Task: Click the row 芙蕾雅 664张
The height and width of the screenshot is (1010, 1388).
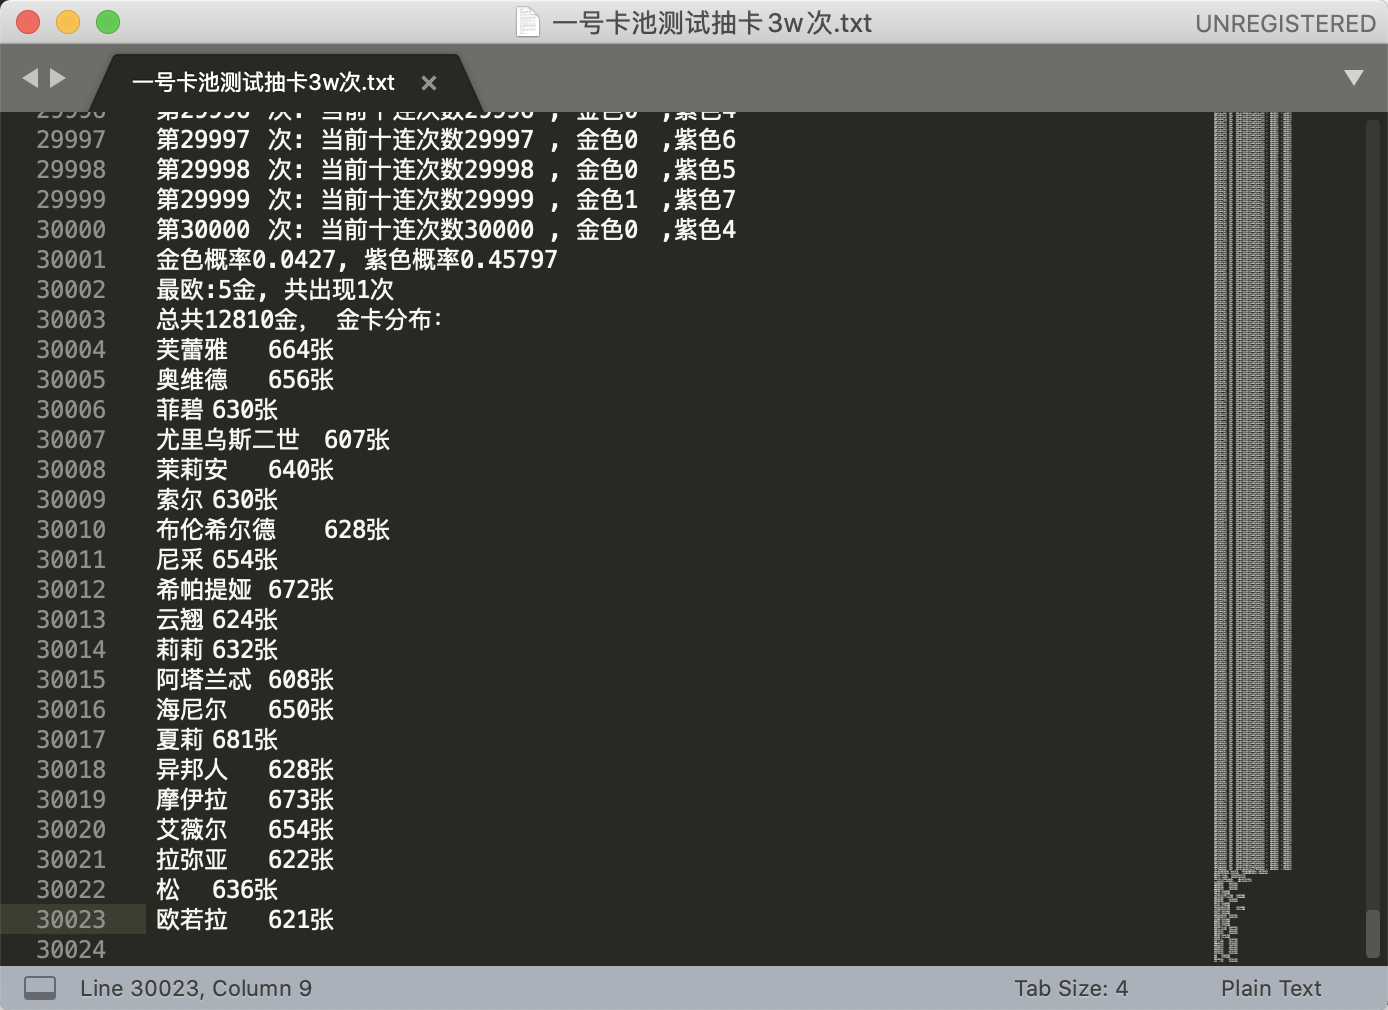Action: coord(245,350)
